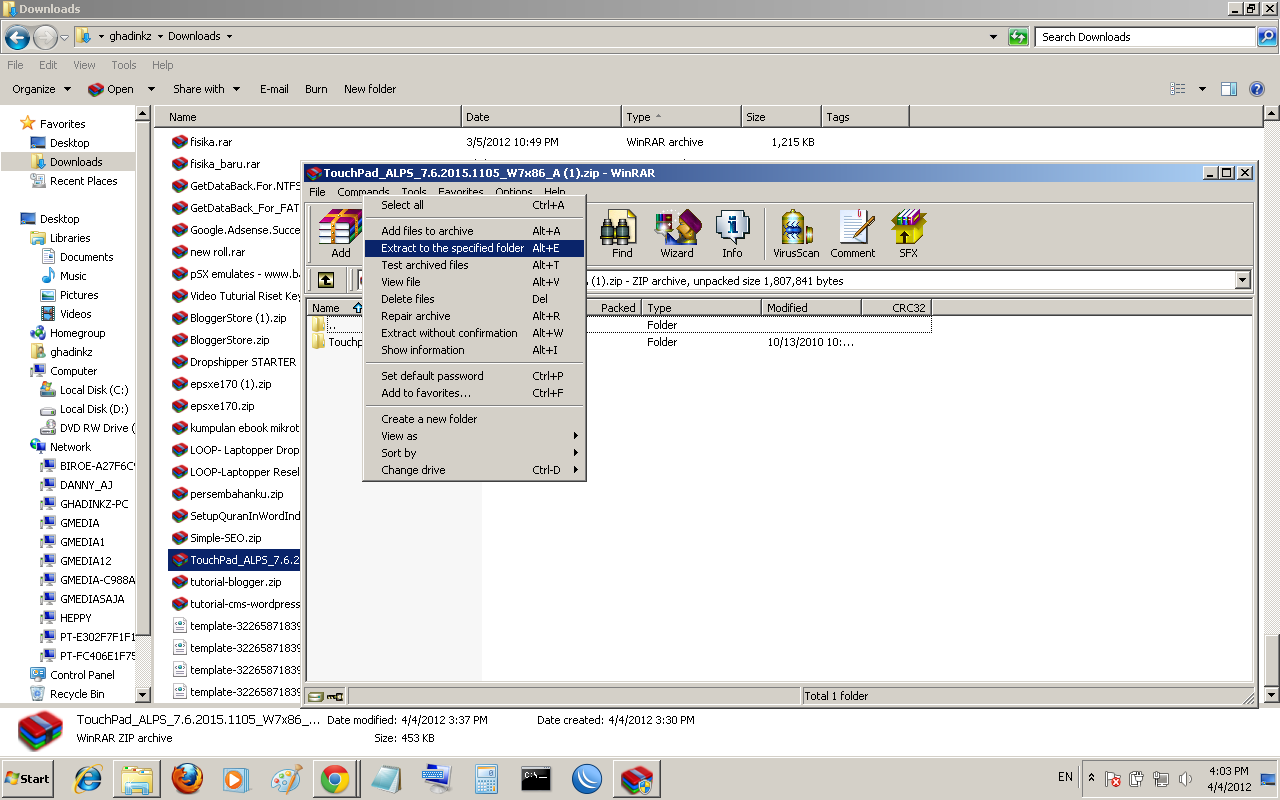Select Local Disk (C:) in sidebar
Viewport: 1280px width, 800px height.
(85, 390)
